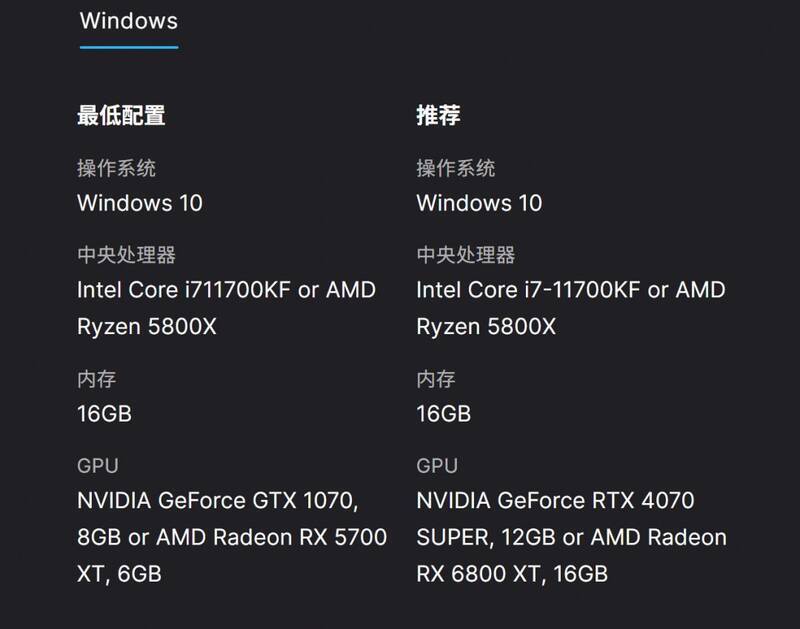Click the 内存 label under 最低配置
The width and height of the screenshot is (800, 629).
(97, 381)
